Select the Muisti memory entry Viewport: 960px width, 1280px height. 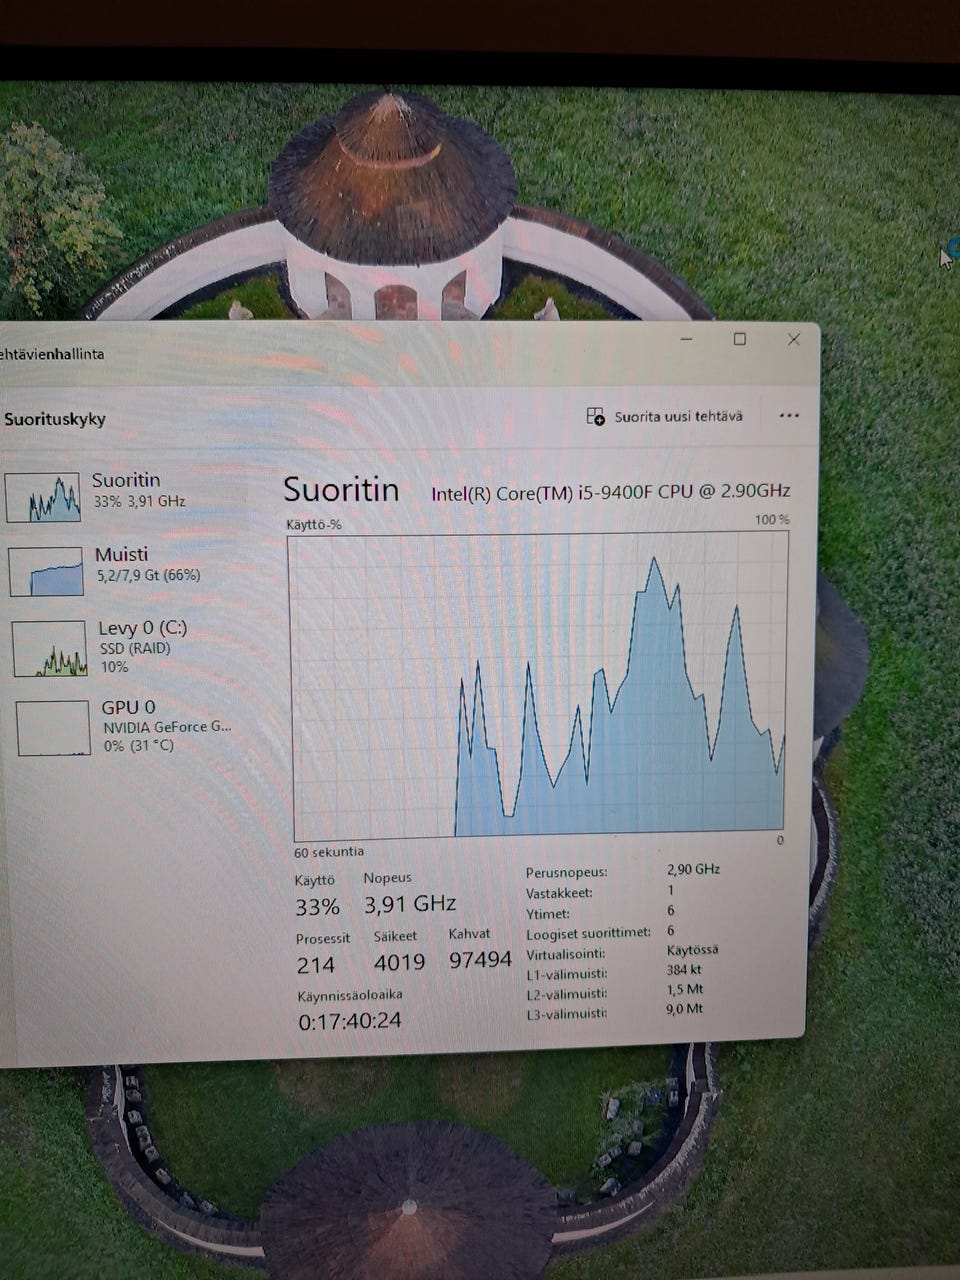click(x=125, y=570)
